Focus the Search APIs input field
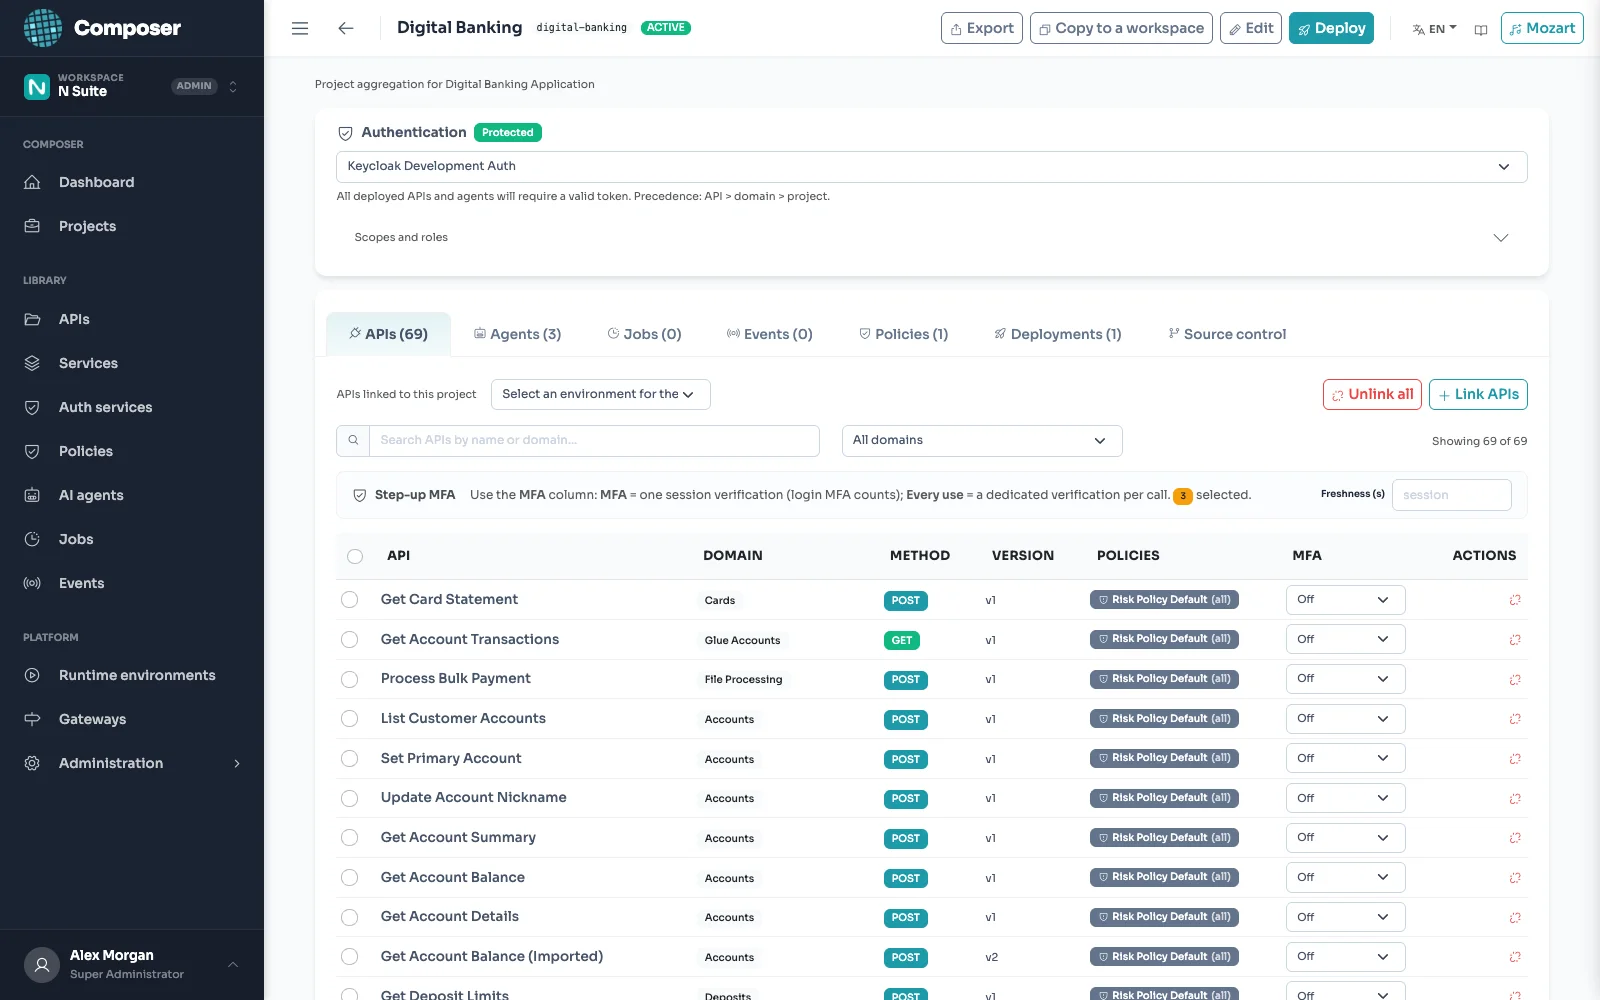The height and width of the screenshot is (1000, 1600). (594, 440)
